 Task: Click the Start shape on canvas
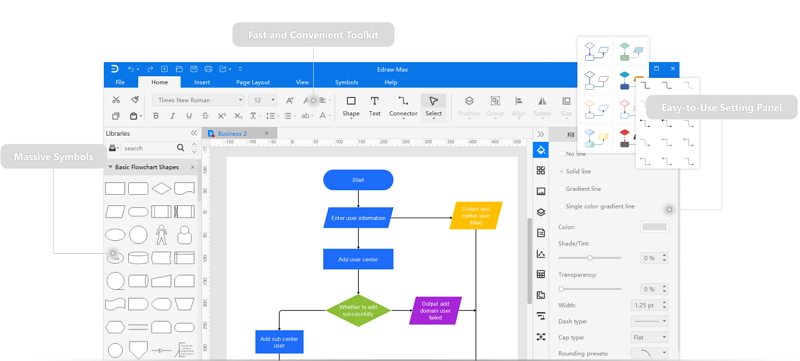pyautogui.click(x=358, y=180)
